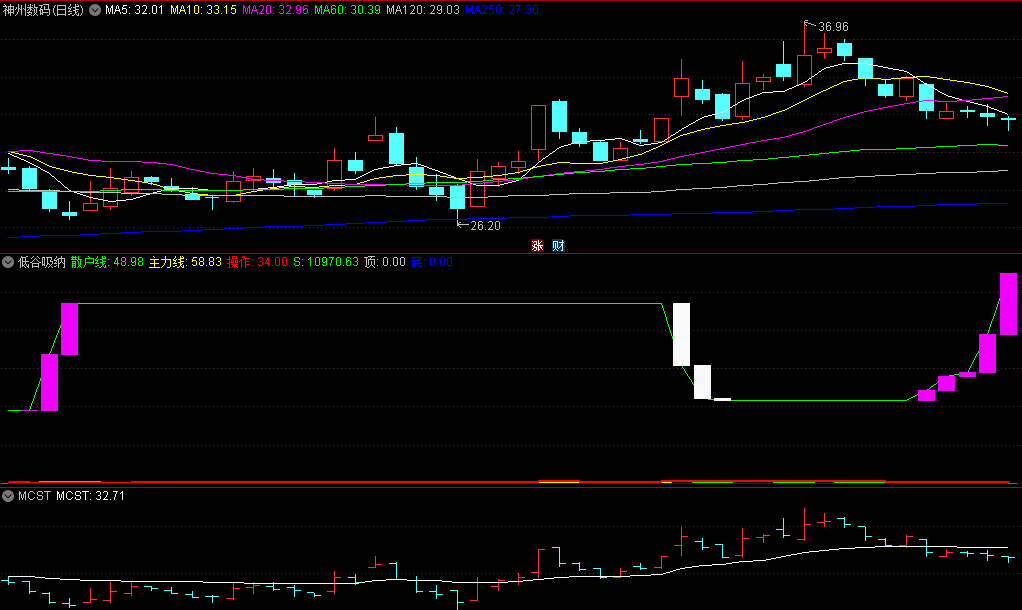Select the 低谷吸纳 indicator name
Image resolution: width=1022 pixels, height=610 pixels.
tap(42, 262)
